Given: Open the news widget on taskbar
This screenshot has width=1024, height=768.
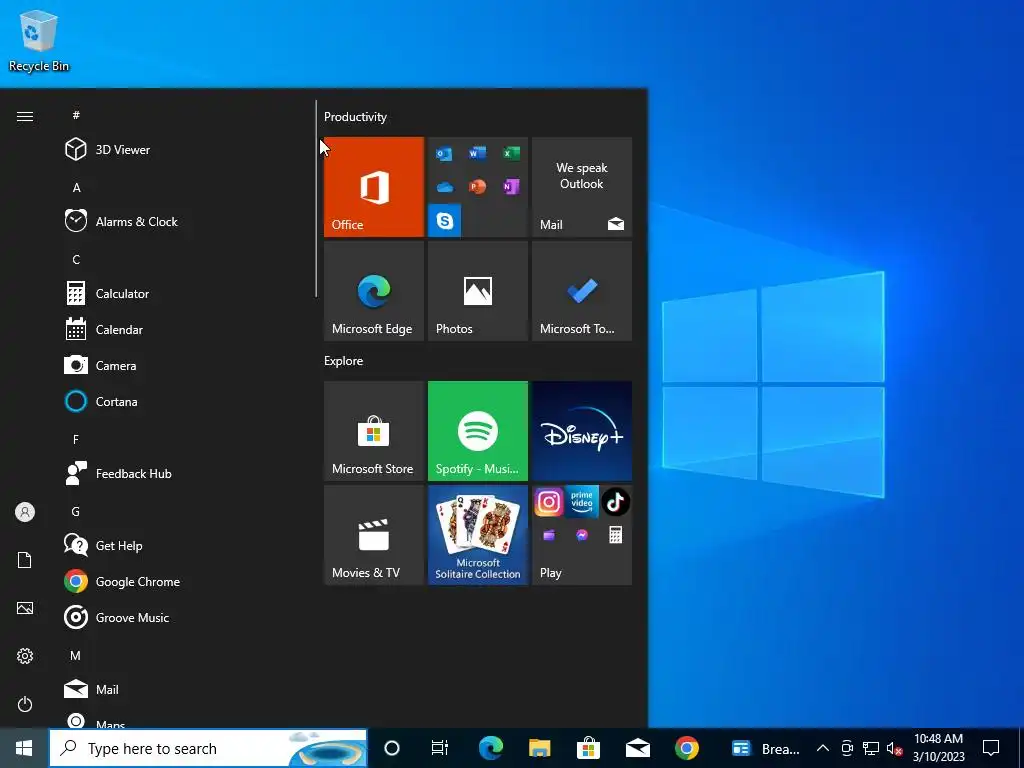Looking at the screenshot, I should click(765, 748).
